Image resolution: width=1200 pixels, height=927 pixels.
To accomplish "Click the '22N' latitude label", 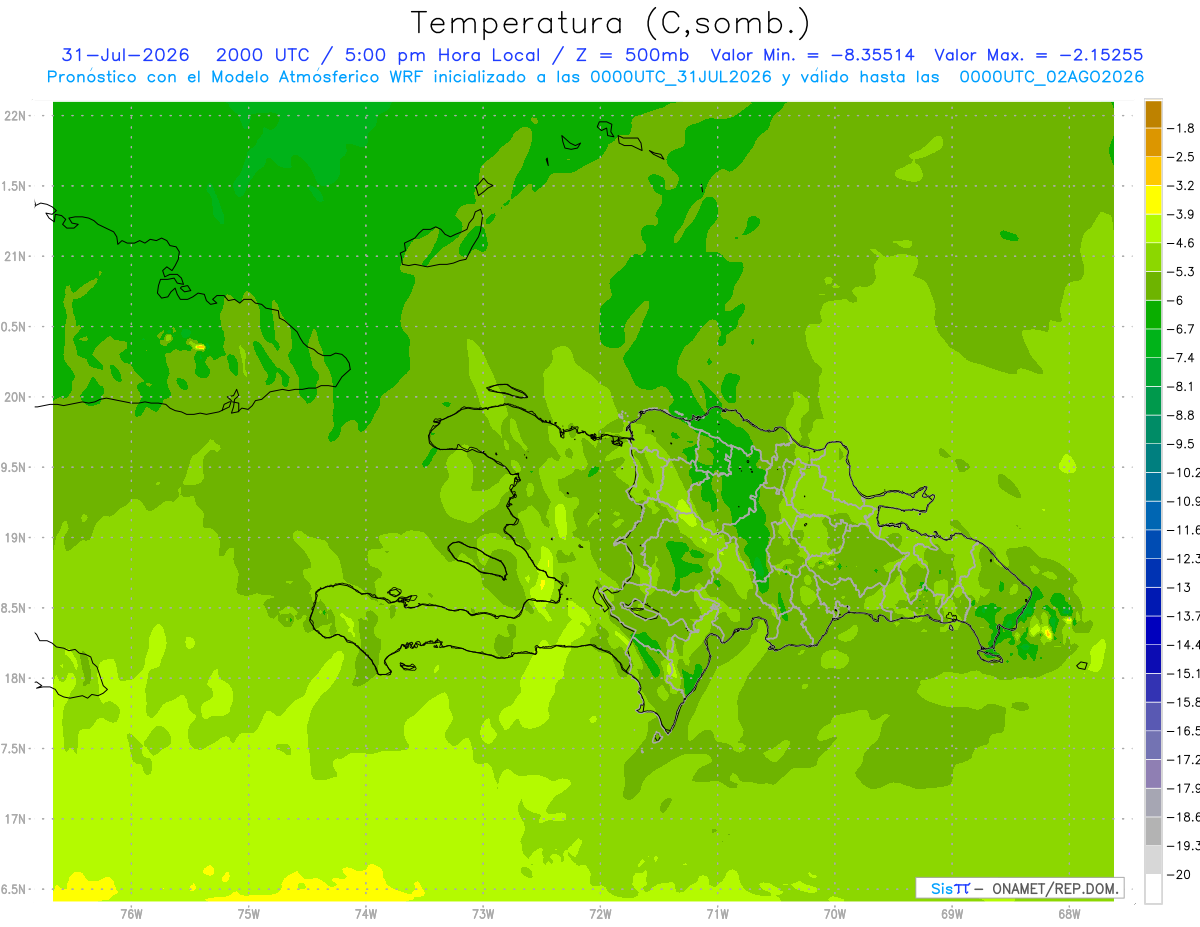I will click(x=16, y=116).
